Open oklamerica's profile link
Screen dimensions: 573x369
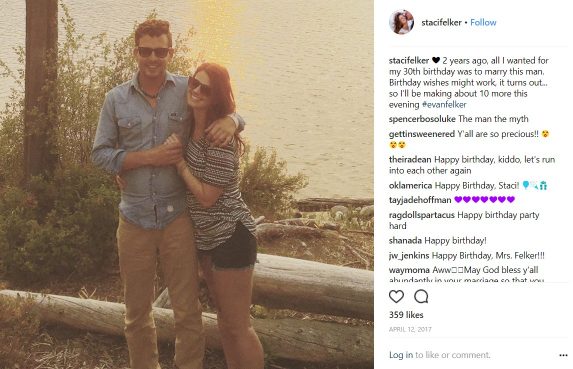point(410,186)
